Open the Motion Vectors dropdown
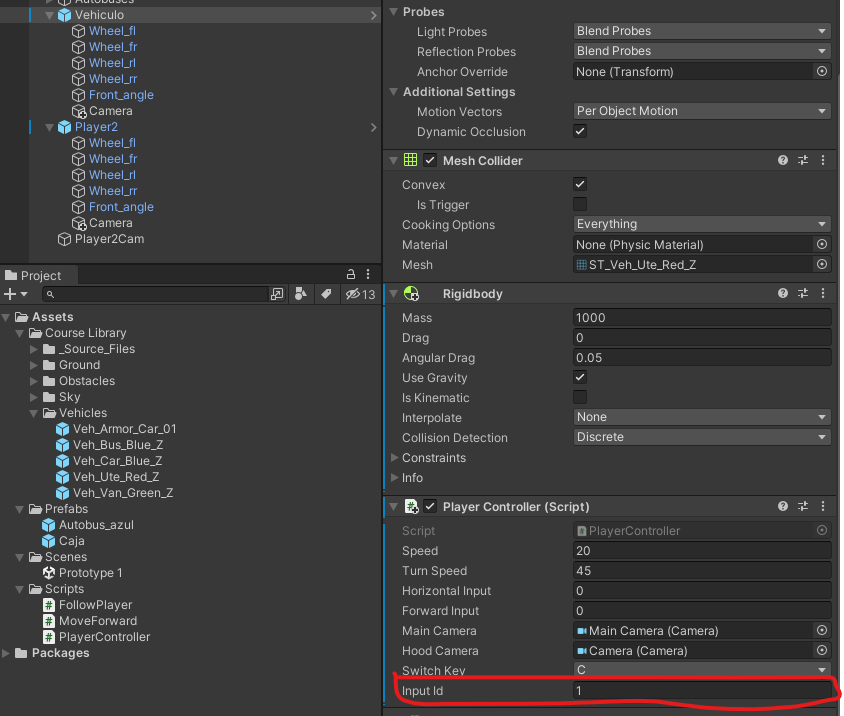 click(x=702, y=111)
